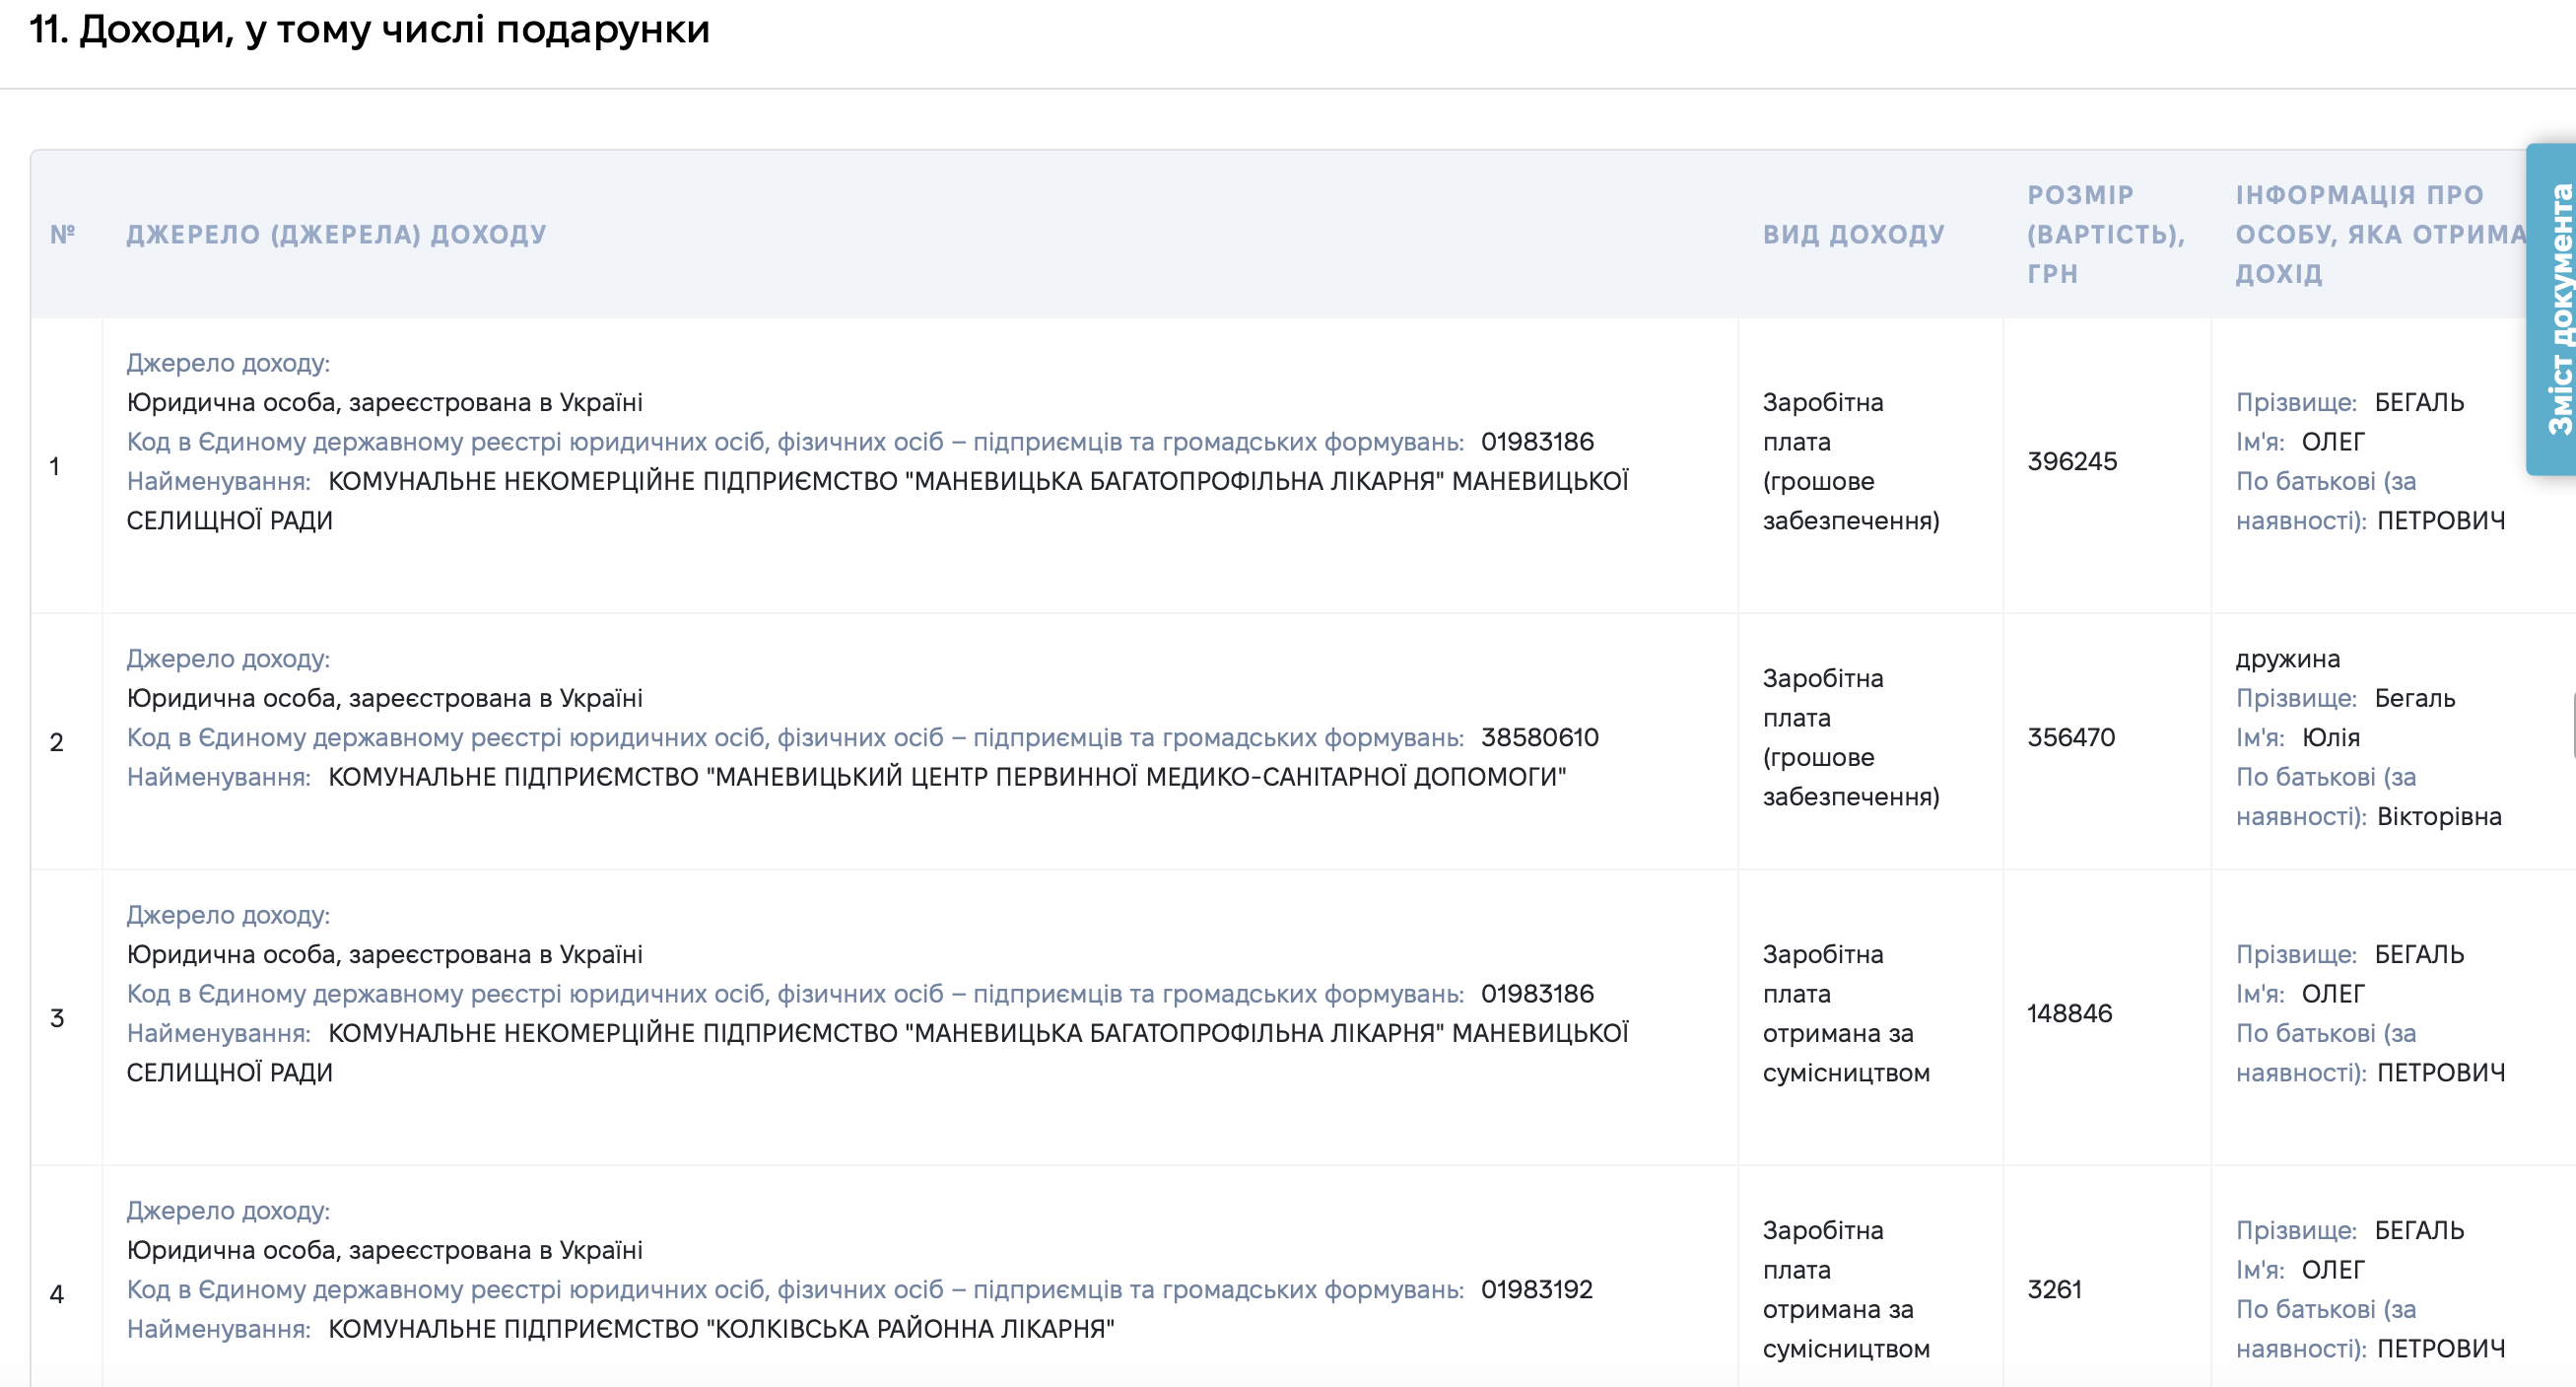The height and width of the screenshot is (1387, 2576).
Task: Click patronymic 'Вікторівна'
Action: (x=2439, y=816)
